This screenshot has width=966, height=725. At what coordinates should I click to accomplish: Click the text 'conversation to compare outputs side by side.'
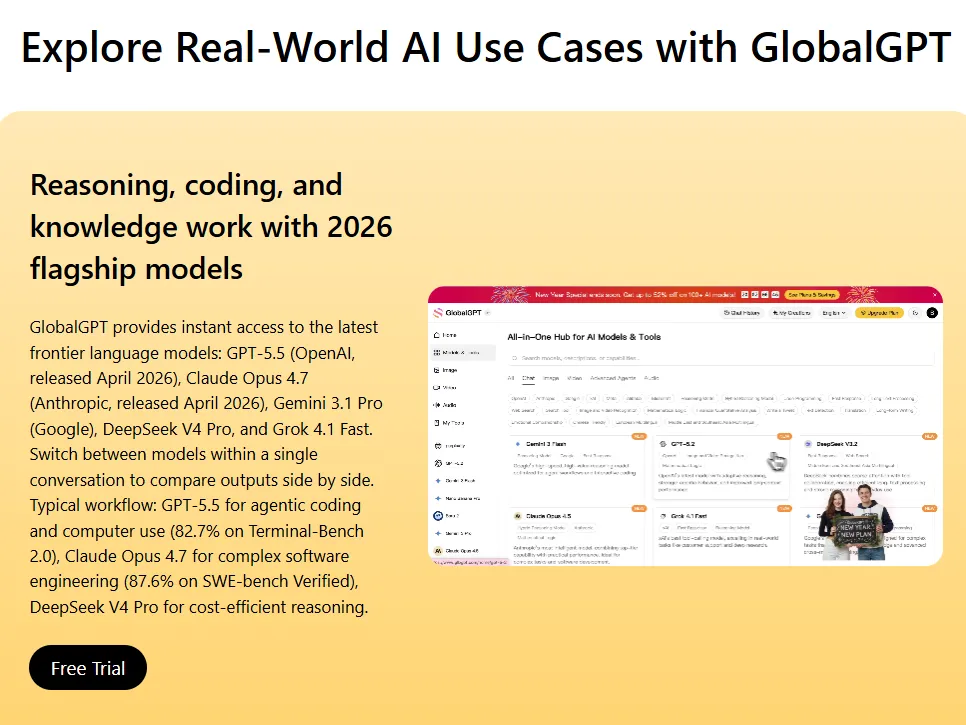coord(201,480)
